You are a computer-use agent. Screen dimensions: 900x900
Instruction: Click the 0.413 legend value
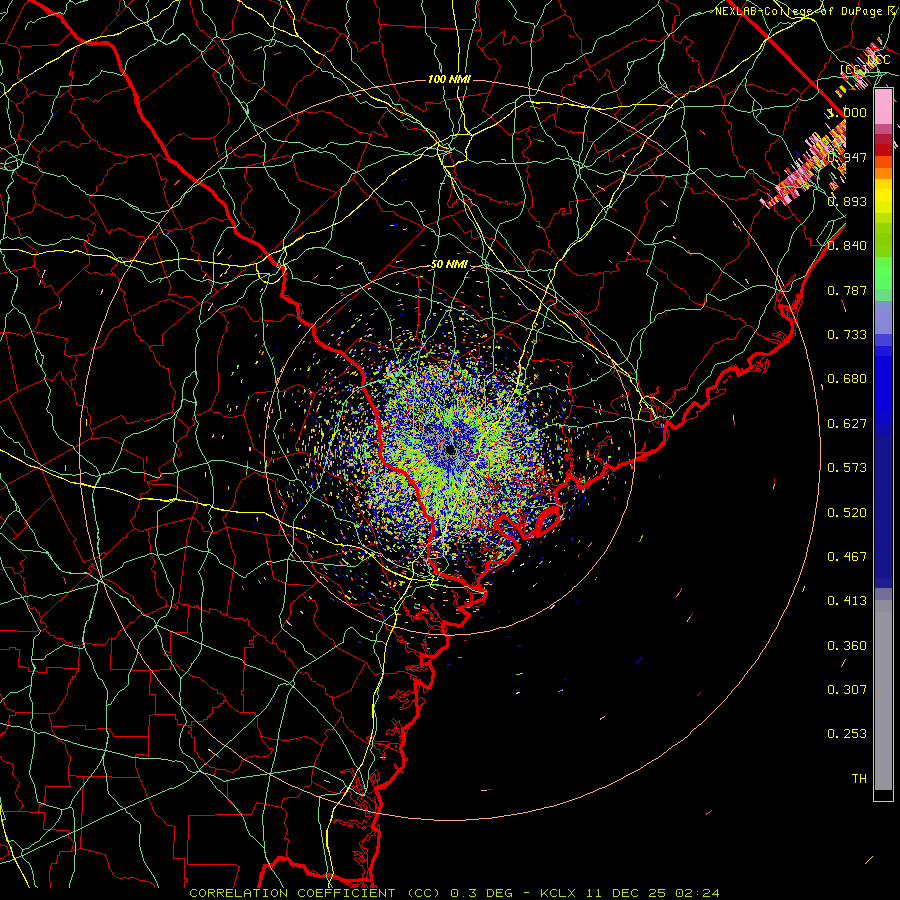pyautogui.click(x=847, y=601)
